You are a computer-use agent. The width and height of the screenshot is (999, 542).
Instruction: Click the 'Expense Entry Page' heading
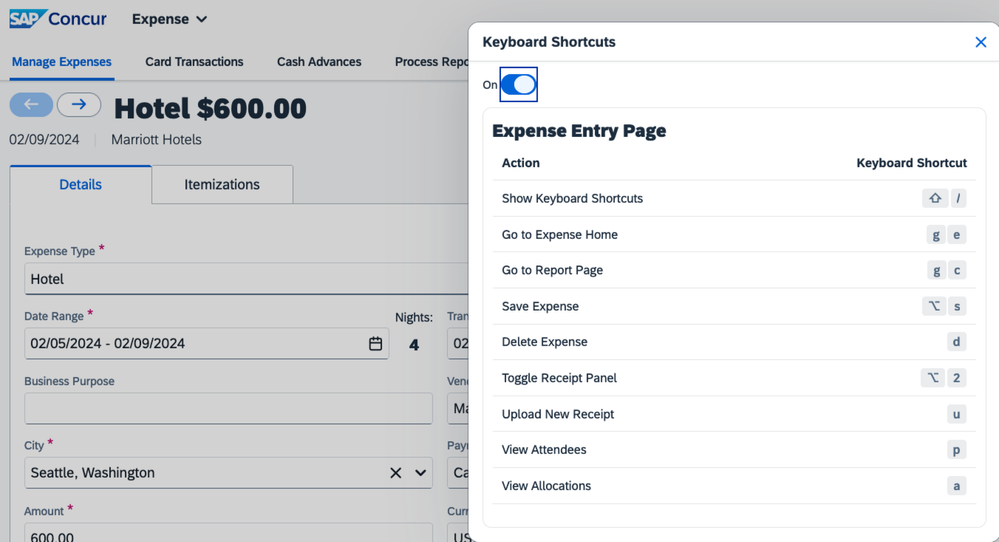(579, 131)
